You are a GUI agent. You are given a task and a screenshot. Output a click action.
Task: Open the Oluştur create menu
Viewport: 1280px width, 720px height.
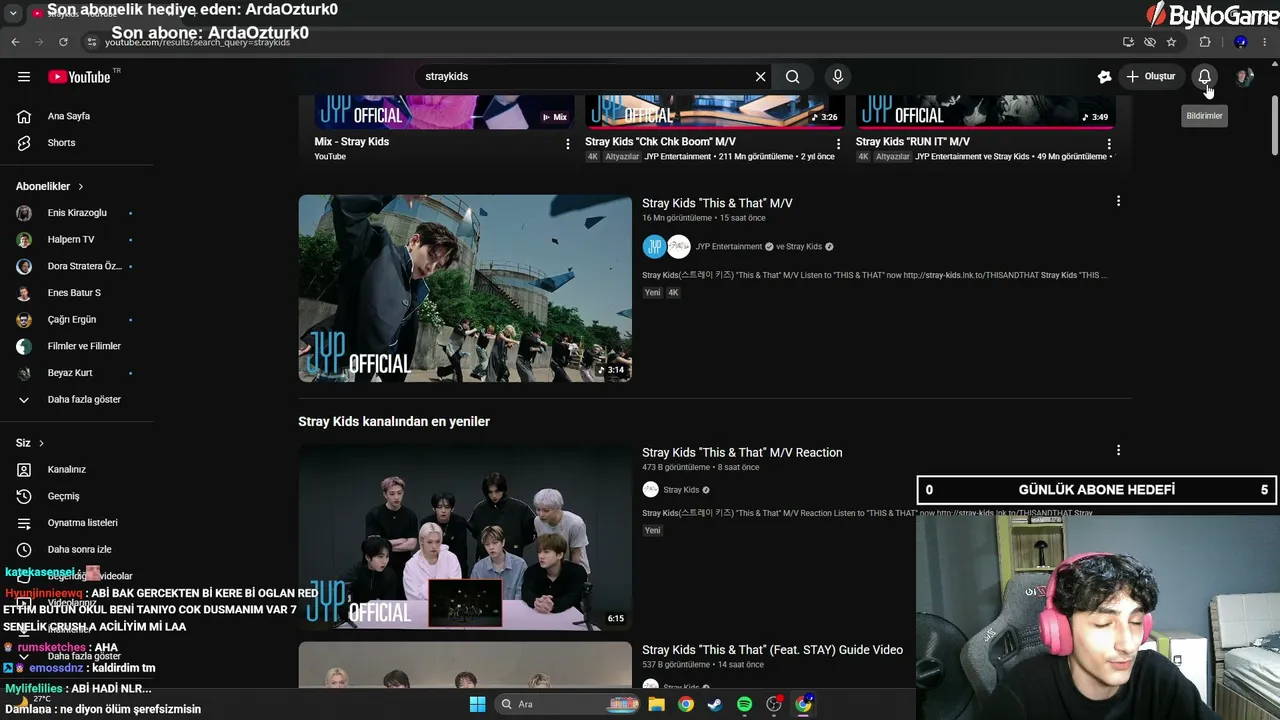(x=1150, y=77)
